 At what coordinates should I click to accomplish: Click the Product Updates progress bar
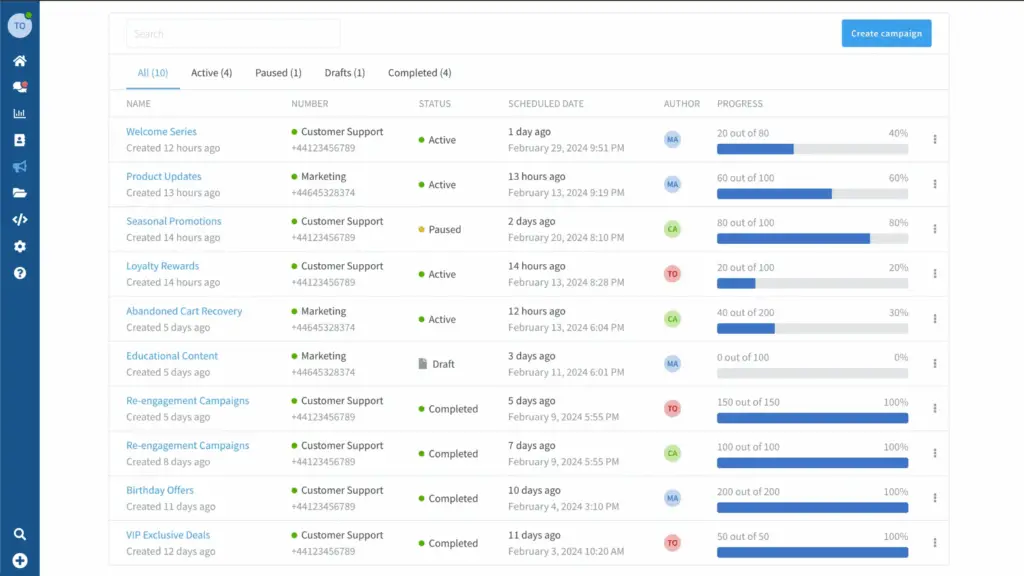(812, 194)
